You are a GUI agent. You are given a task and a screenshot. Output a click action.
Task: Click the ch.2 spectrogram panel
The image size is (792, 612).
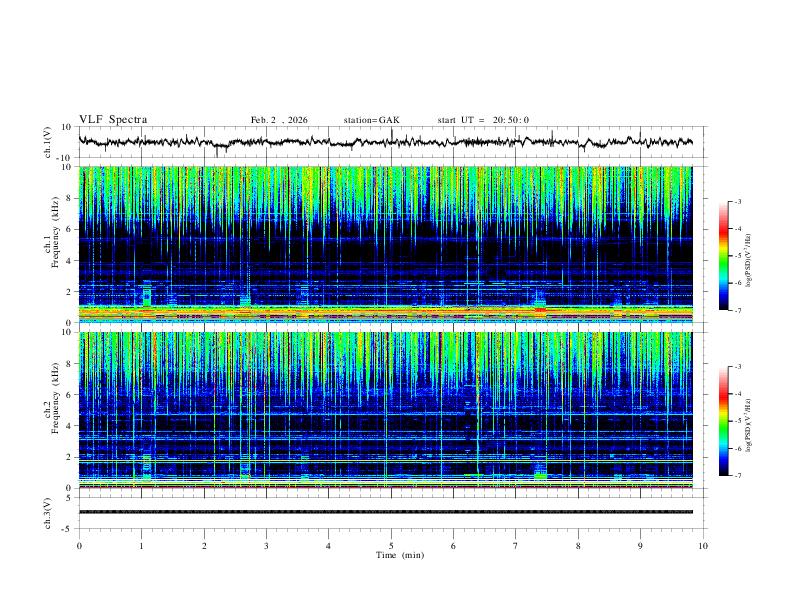pyautogui.click(x=385, y=410)
